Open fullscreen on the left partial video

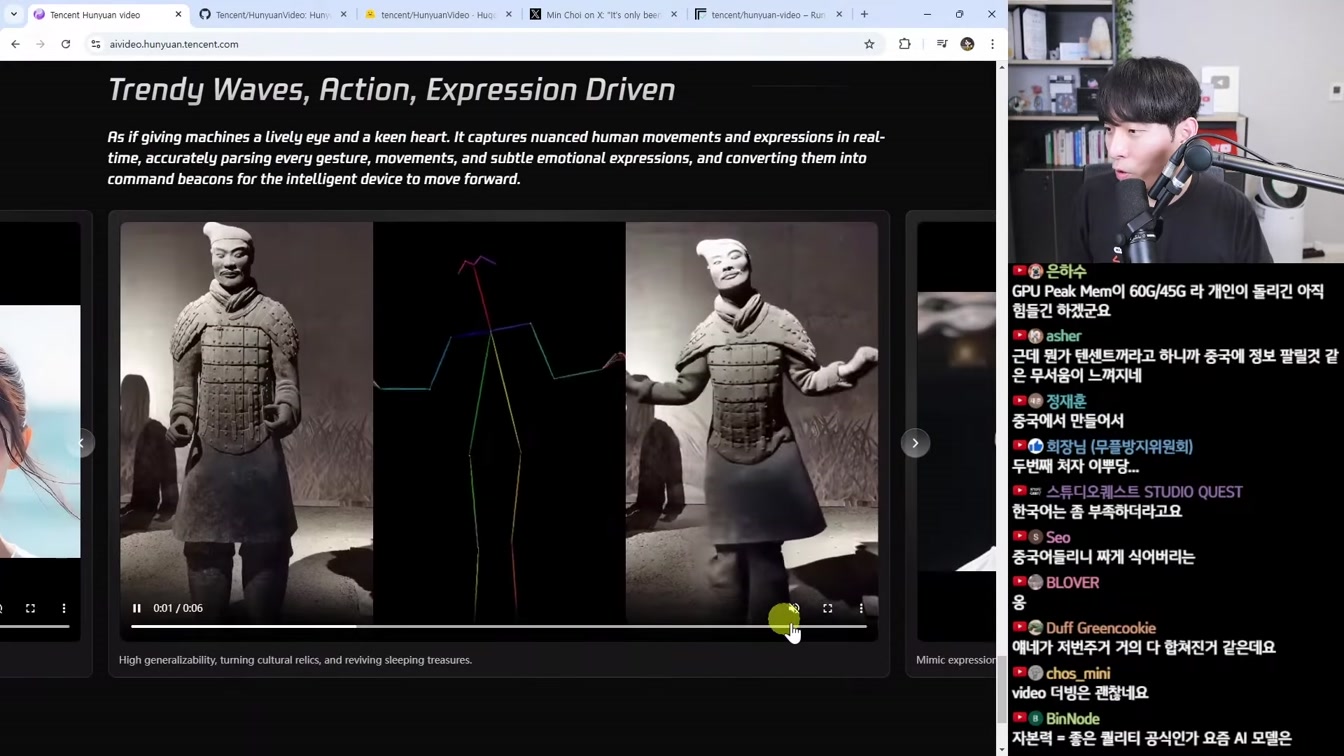(30, 608)
